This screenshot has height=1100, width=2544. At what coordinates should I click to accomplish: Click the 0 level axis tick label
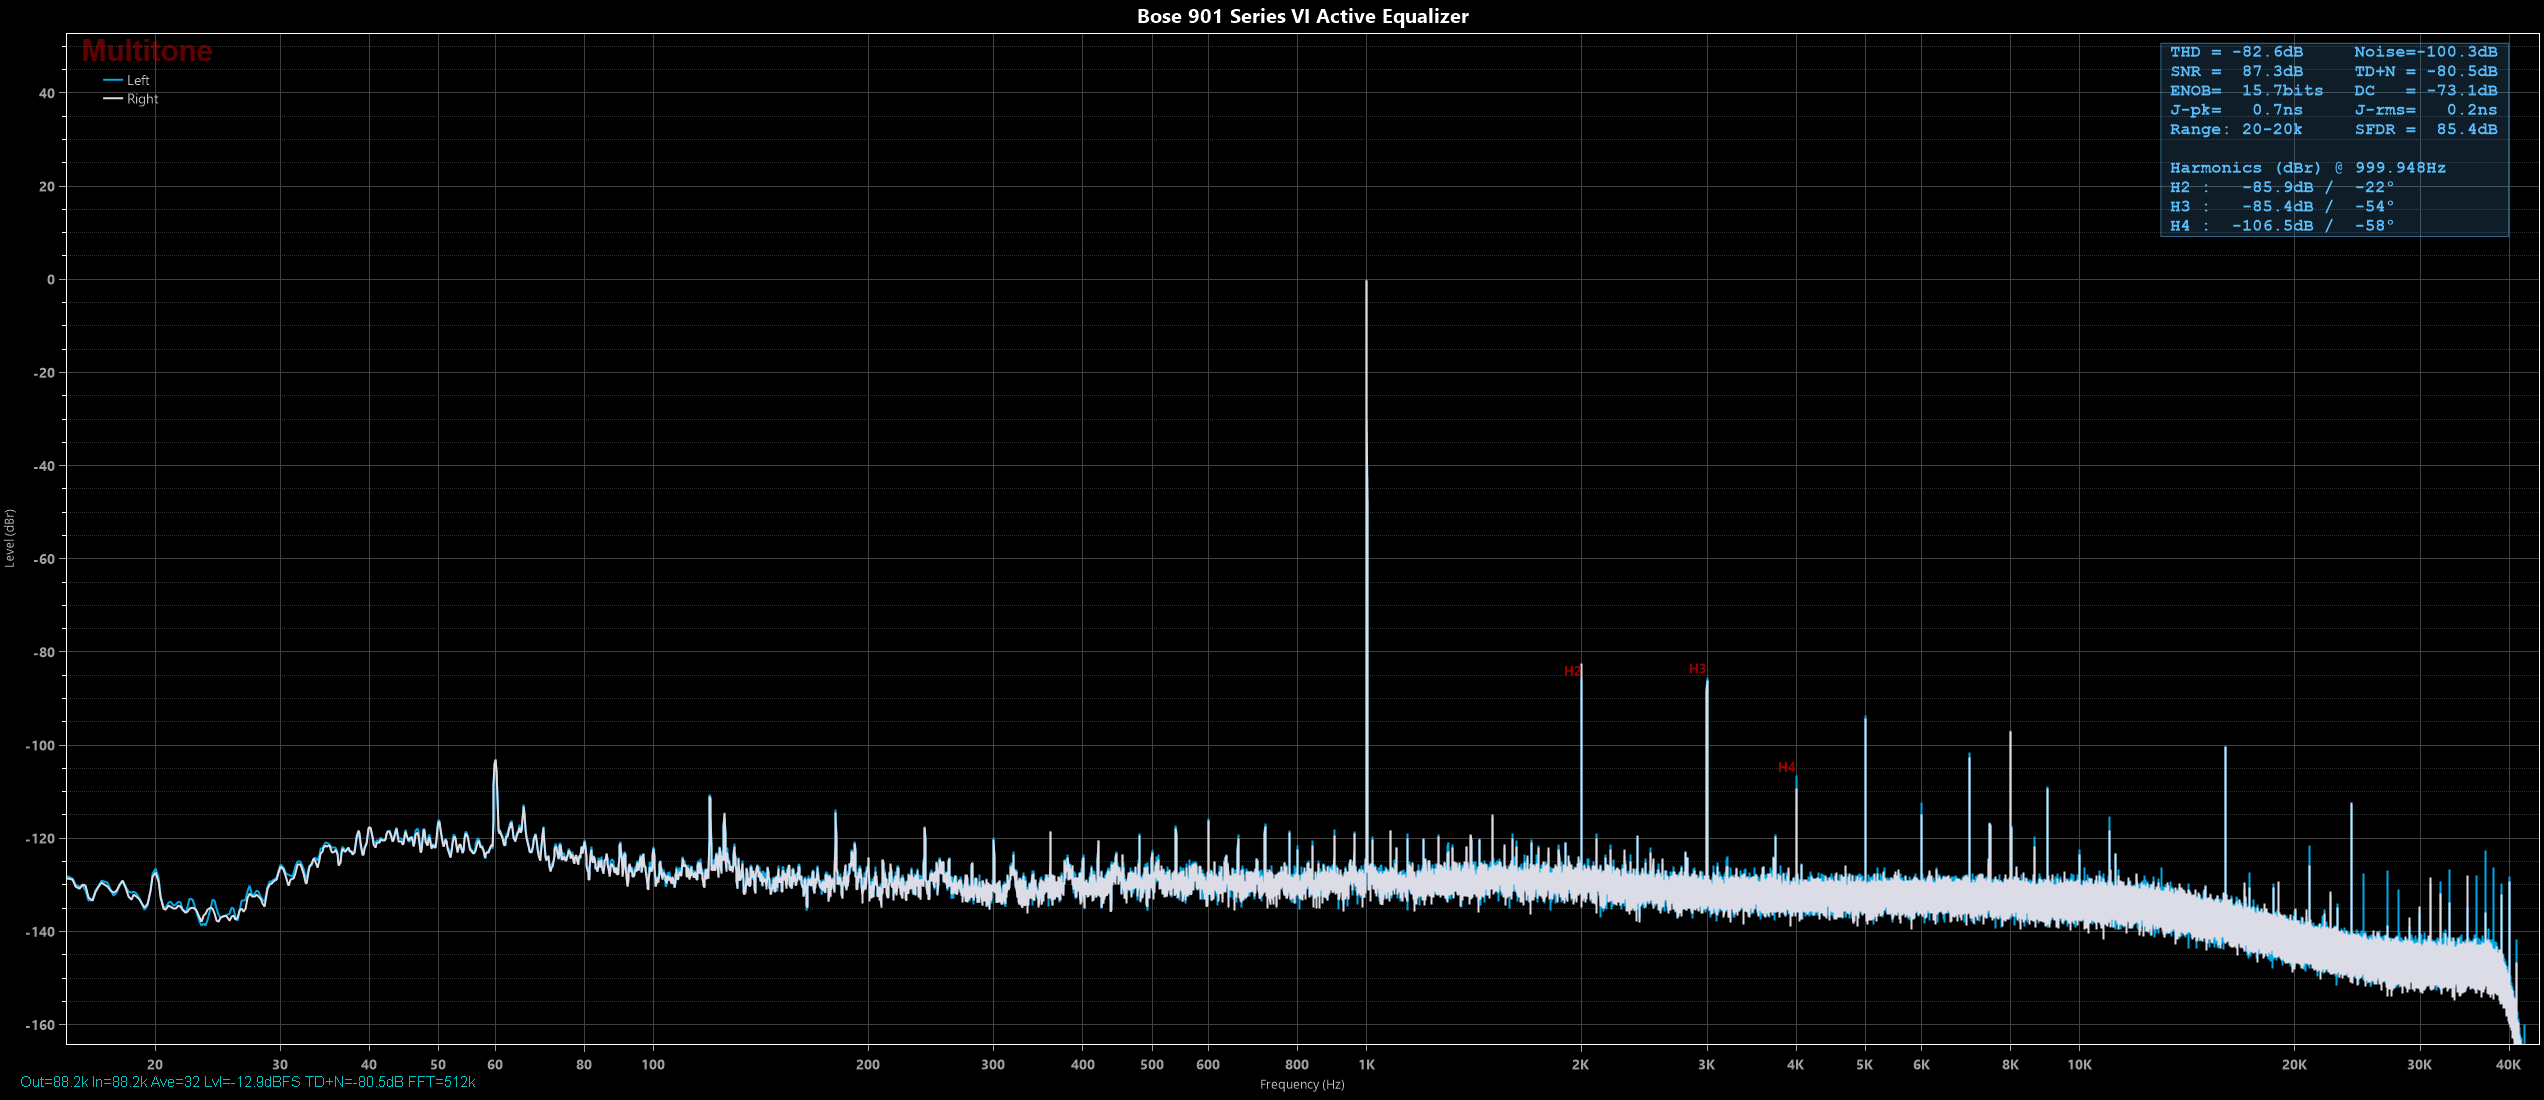(x=51, y=280)
